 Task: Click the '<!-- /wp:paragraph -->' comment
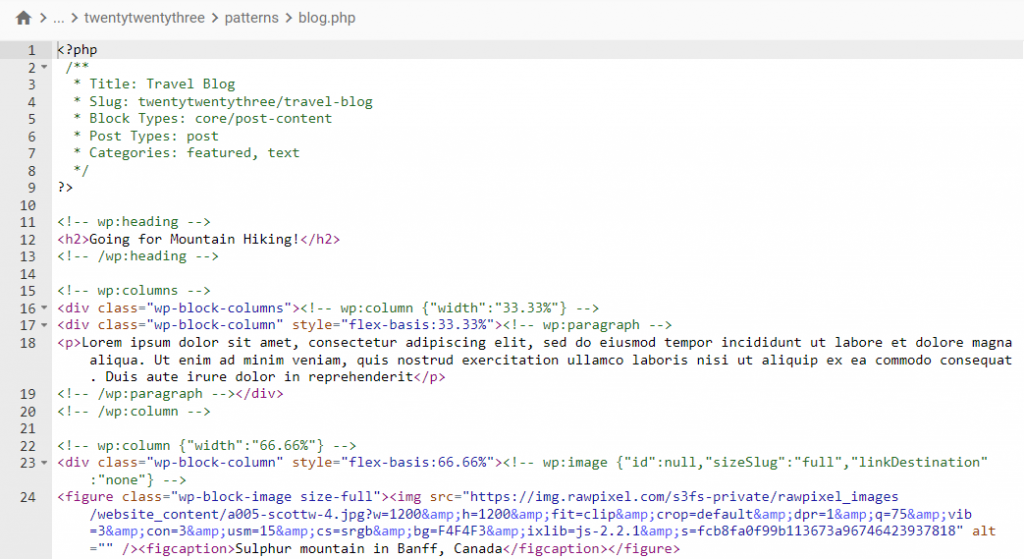146,394
